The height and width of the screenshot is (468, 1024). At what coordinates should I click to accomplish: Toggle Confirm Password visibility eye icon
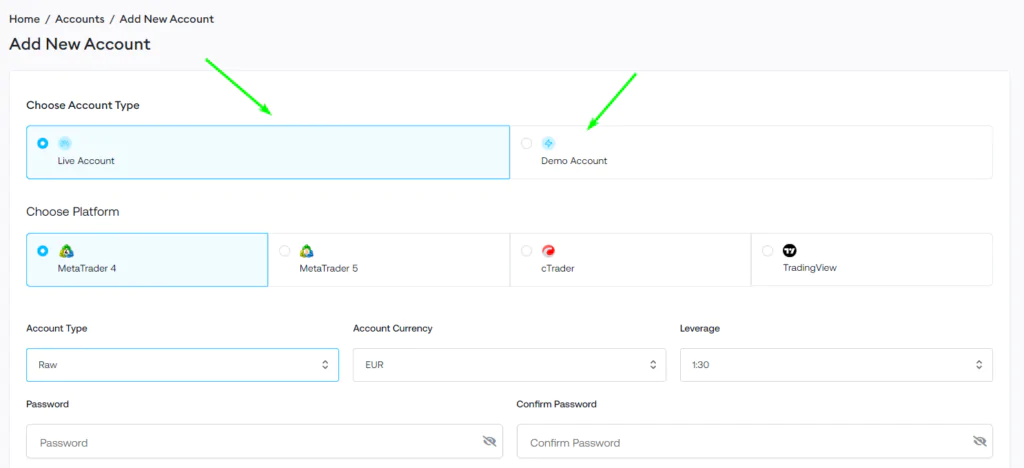[x=979, y=441]
